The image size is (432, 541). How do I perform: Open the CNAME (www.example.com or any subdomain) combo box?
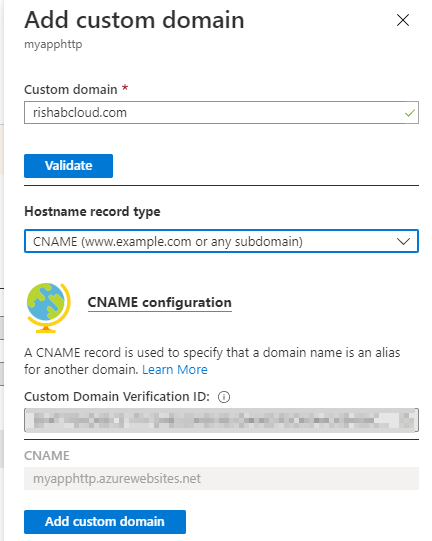pos(221,241)
